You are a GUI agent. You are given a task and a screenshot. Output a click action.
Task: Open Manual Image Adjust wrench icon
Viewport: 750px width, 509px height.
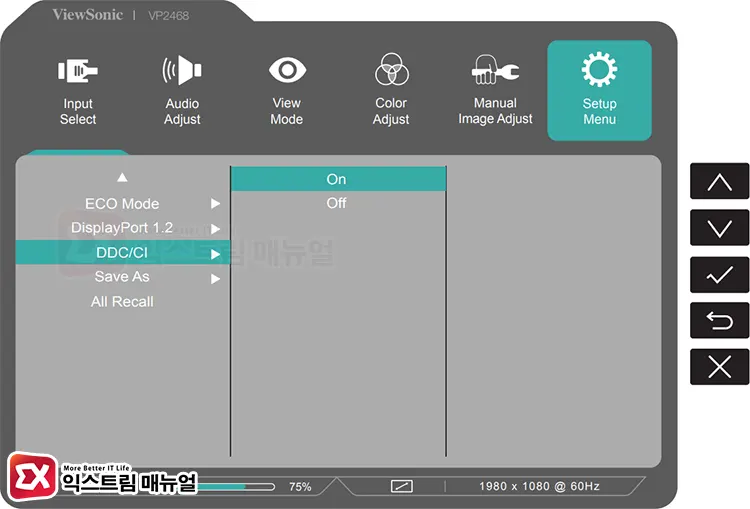tap(495, 71)
